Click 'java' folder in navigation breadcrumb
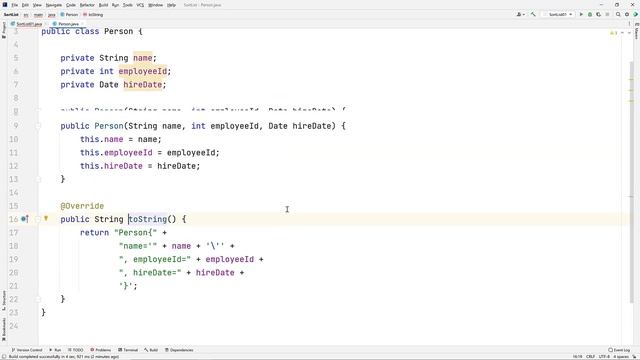The height and width of the screenshot is (360, 640). click(51, 15)
